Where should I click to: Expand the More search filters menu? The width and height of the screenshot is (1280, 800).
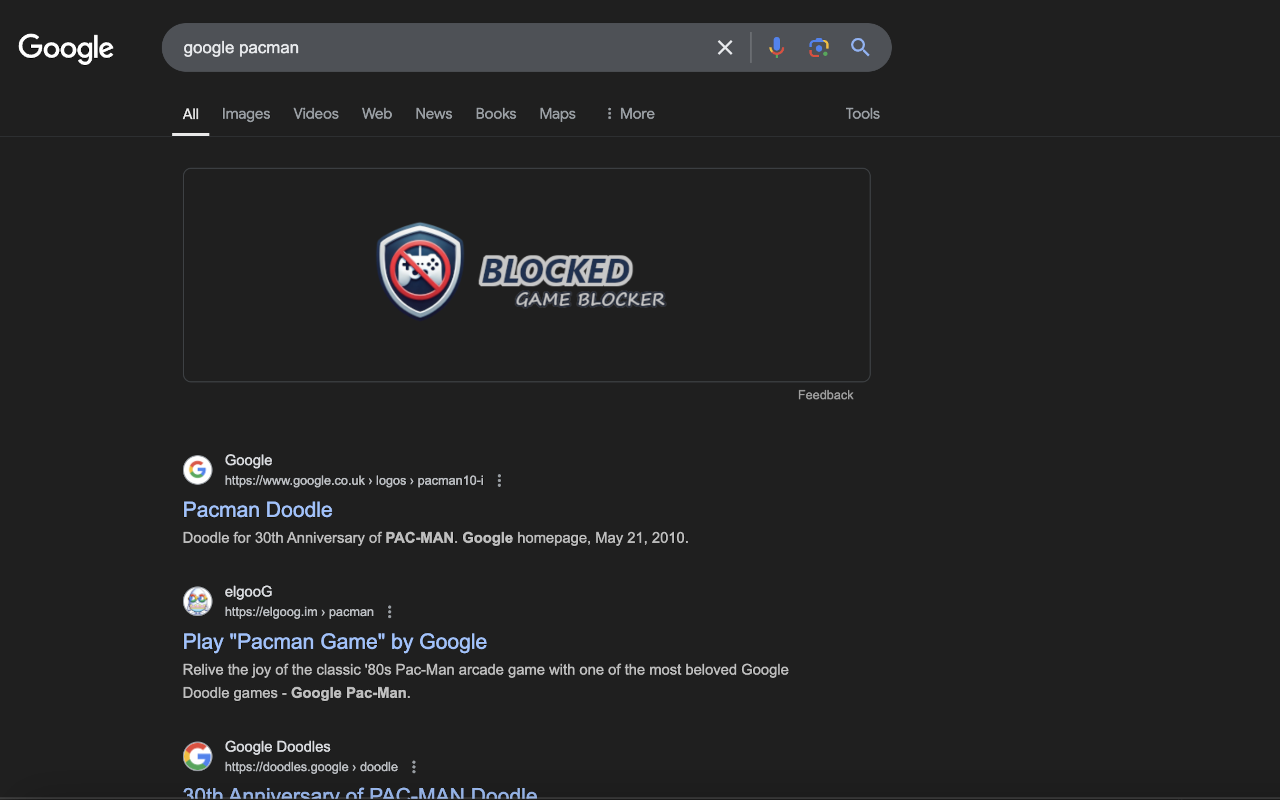tap(629, 114)
